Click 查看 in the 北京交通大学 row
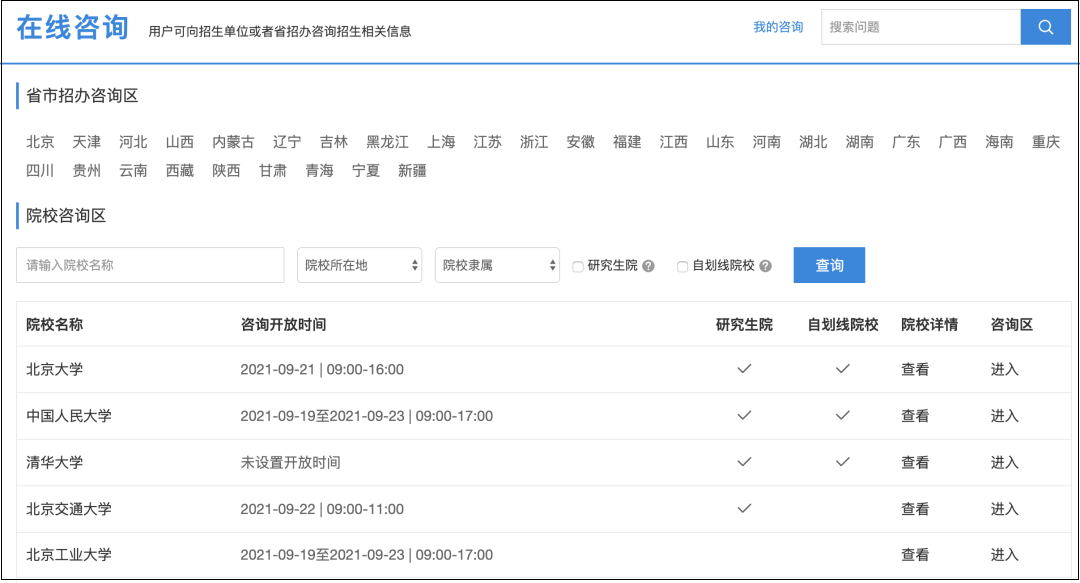The height and width of the screenshot is (583, 1080). point(915,509)
